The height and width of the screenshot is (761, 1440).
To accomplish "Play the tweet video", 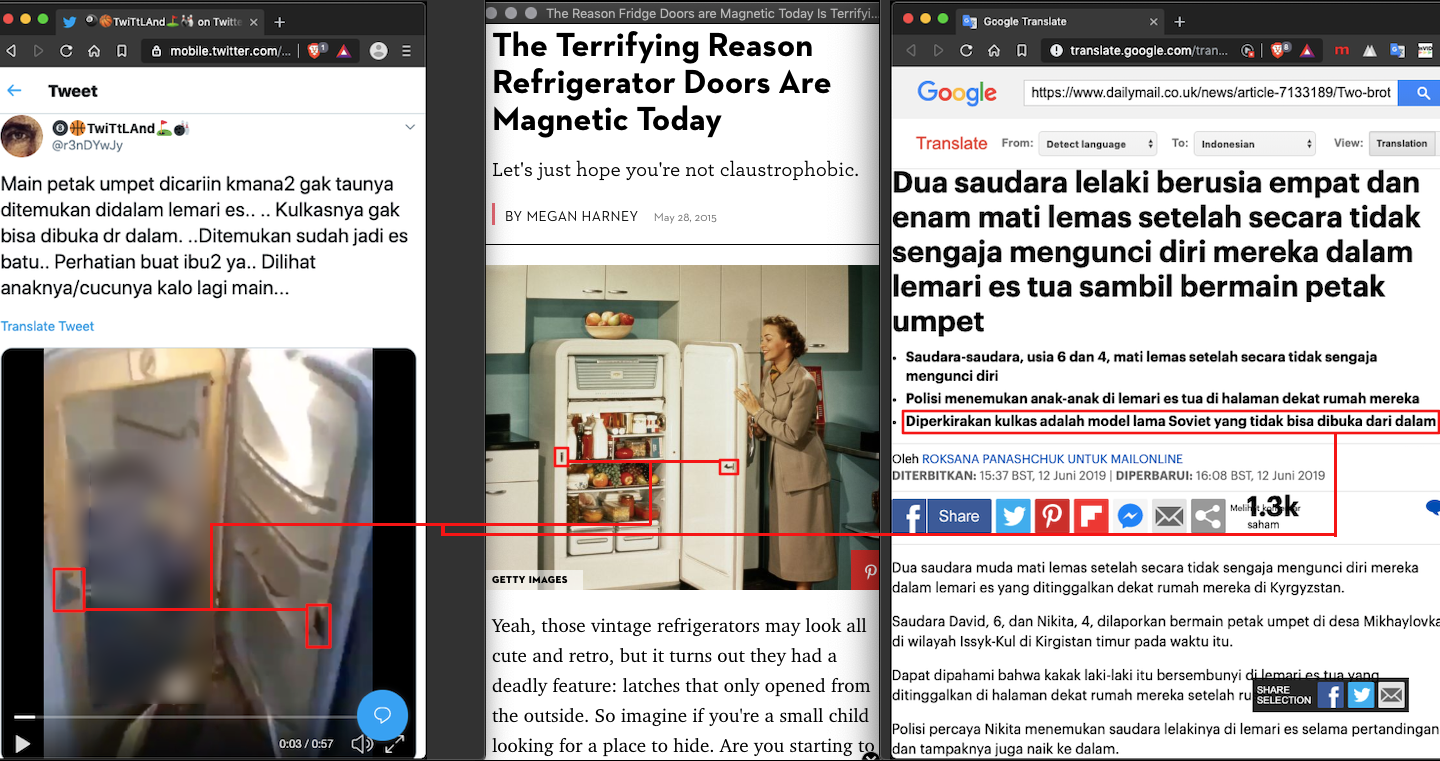I will (x=21, y=743).
